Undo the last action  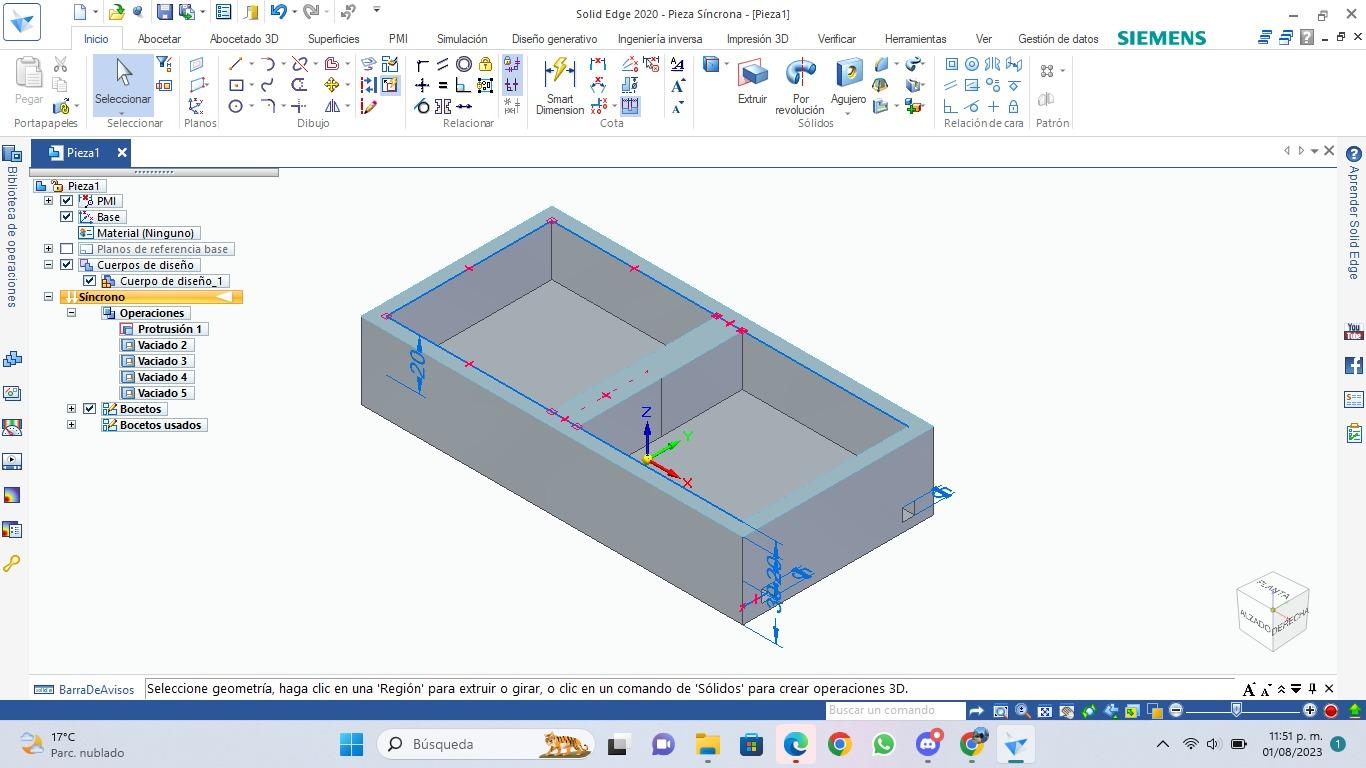click(278, 12)
